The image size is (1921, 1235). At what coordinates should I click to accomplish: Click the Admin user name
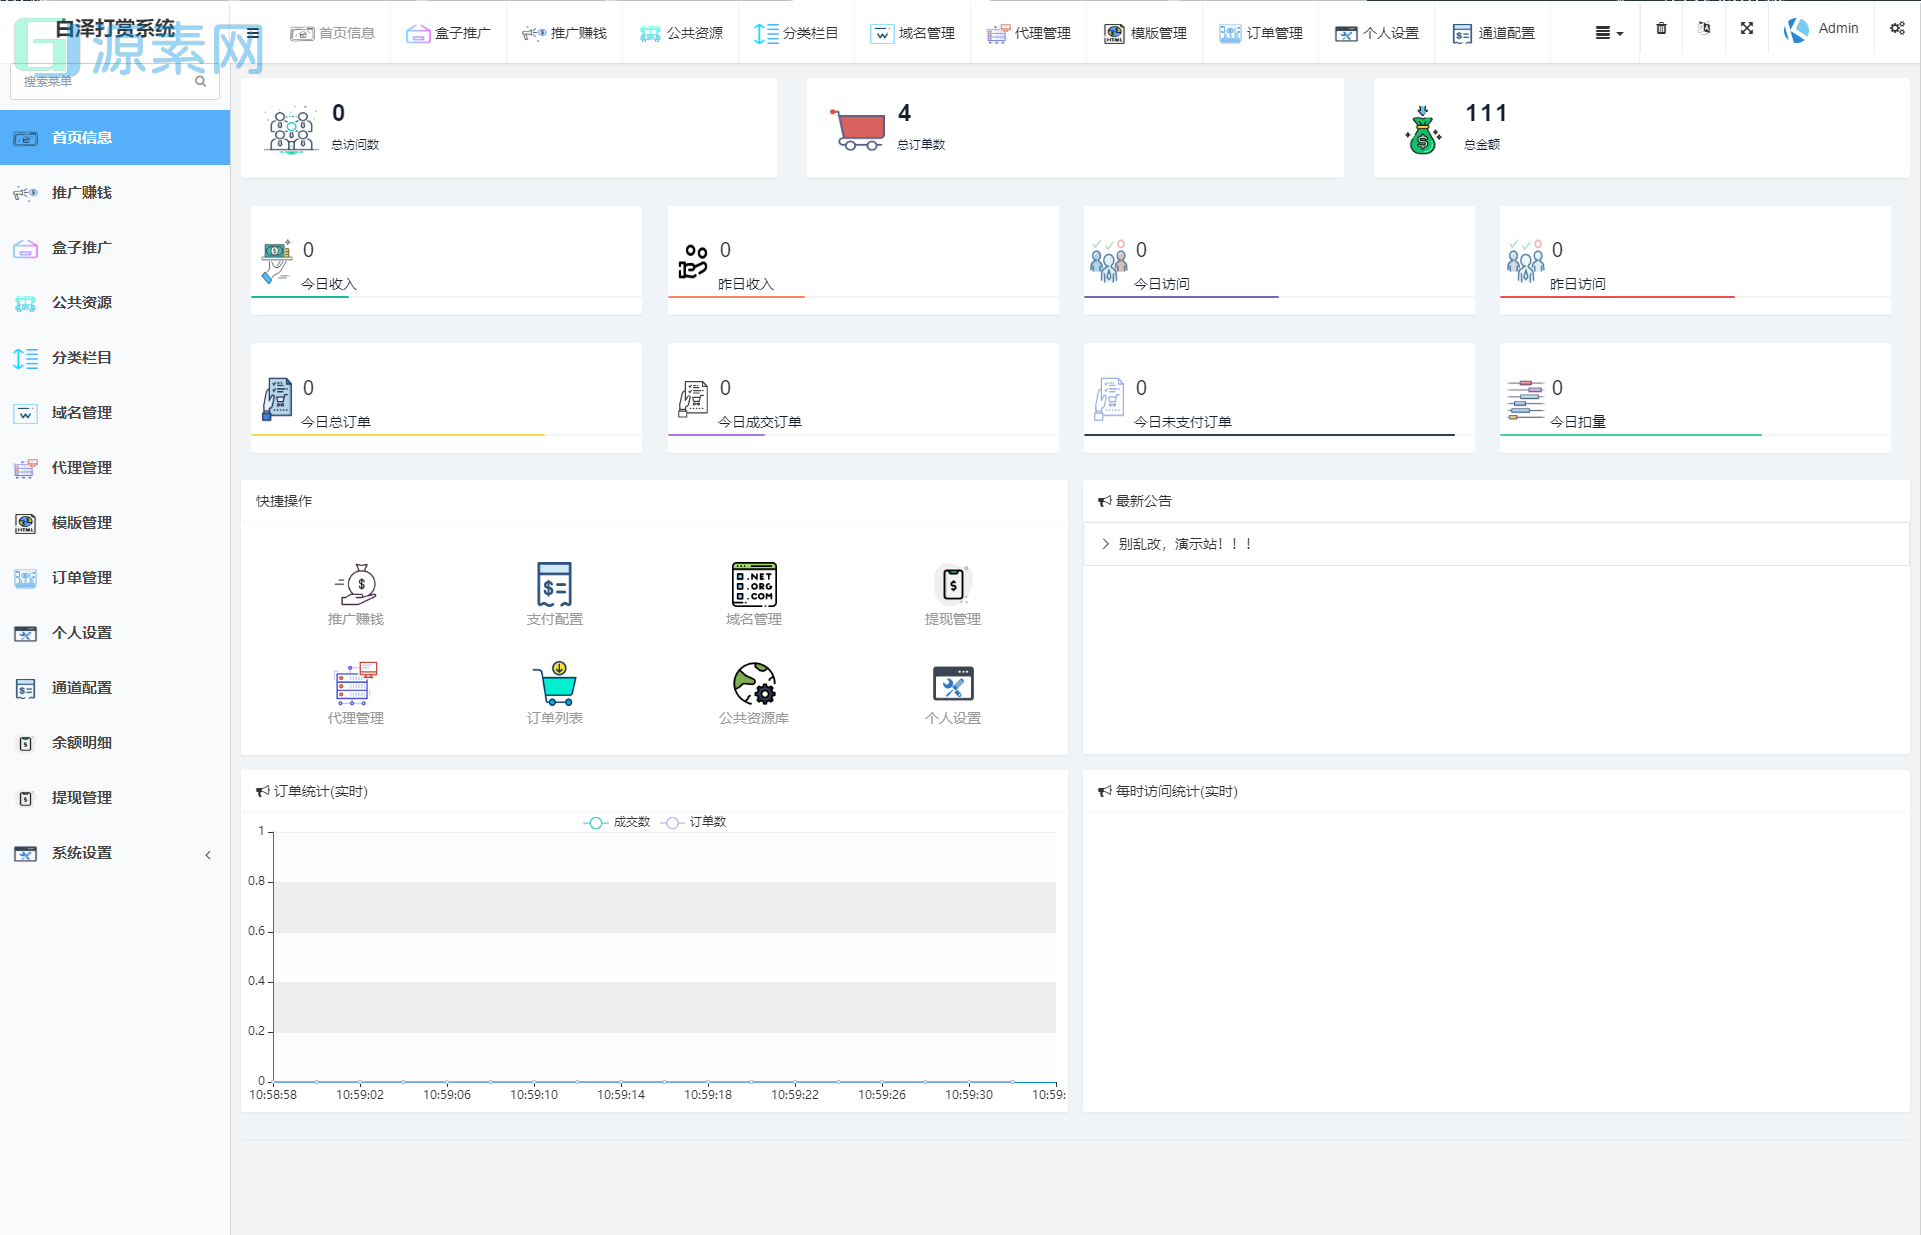[x=1837, y=29]
